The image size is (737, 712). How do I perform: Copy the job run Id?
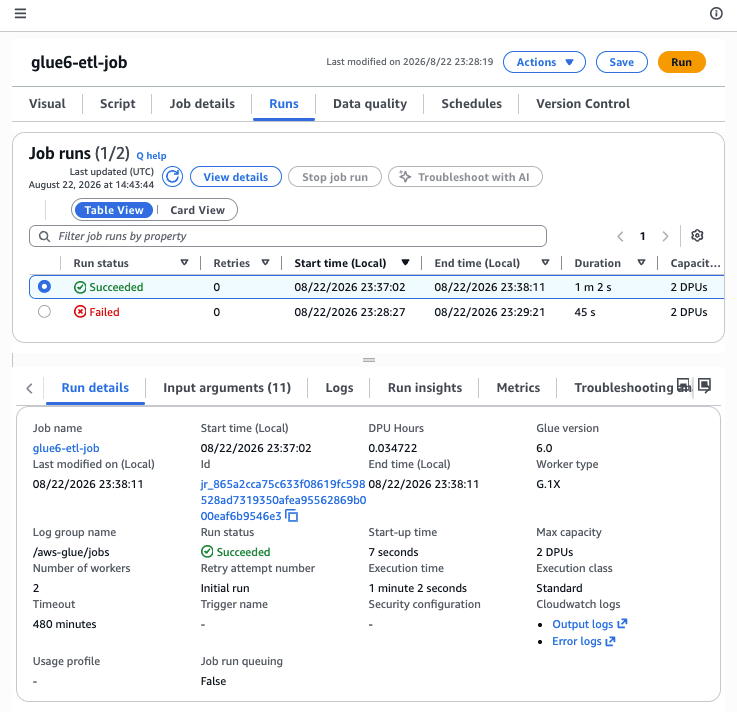coord(292,516)
